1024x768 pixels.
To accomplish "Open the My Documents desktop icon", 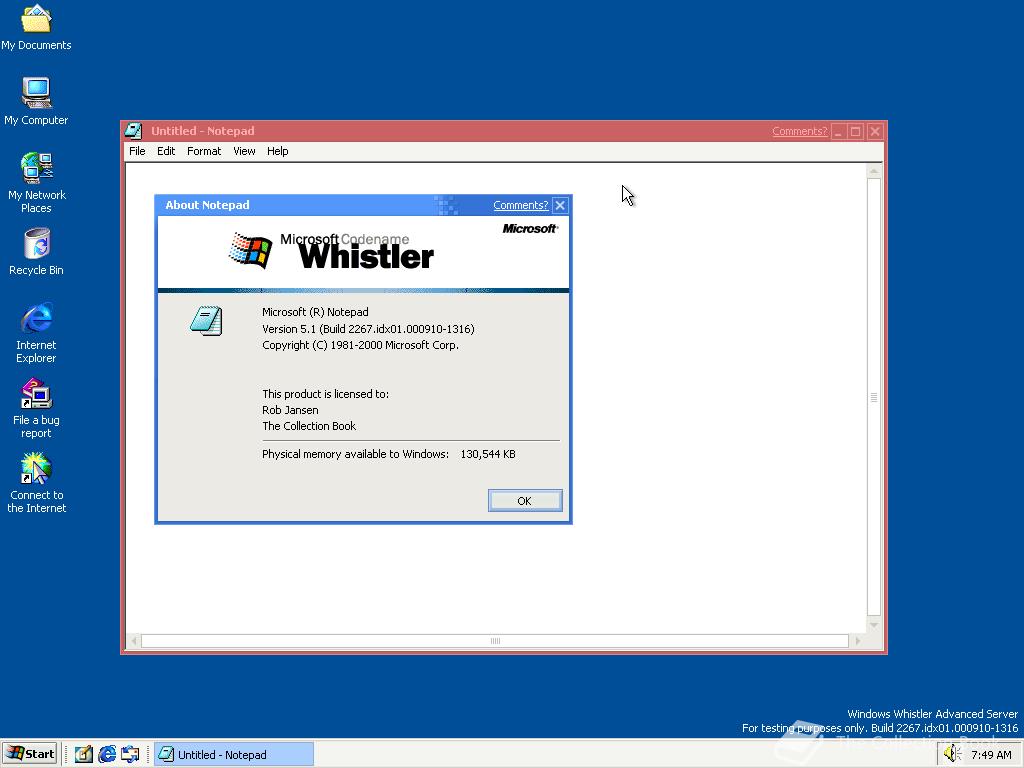I will point(36,27).
